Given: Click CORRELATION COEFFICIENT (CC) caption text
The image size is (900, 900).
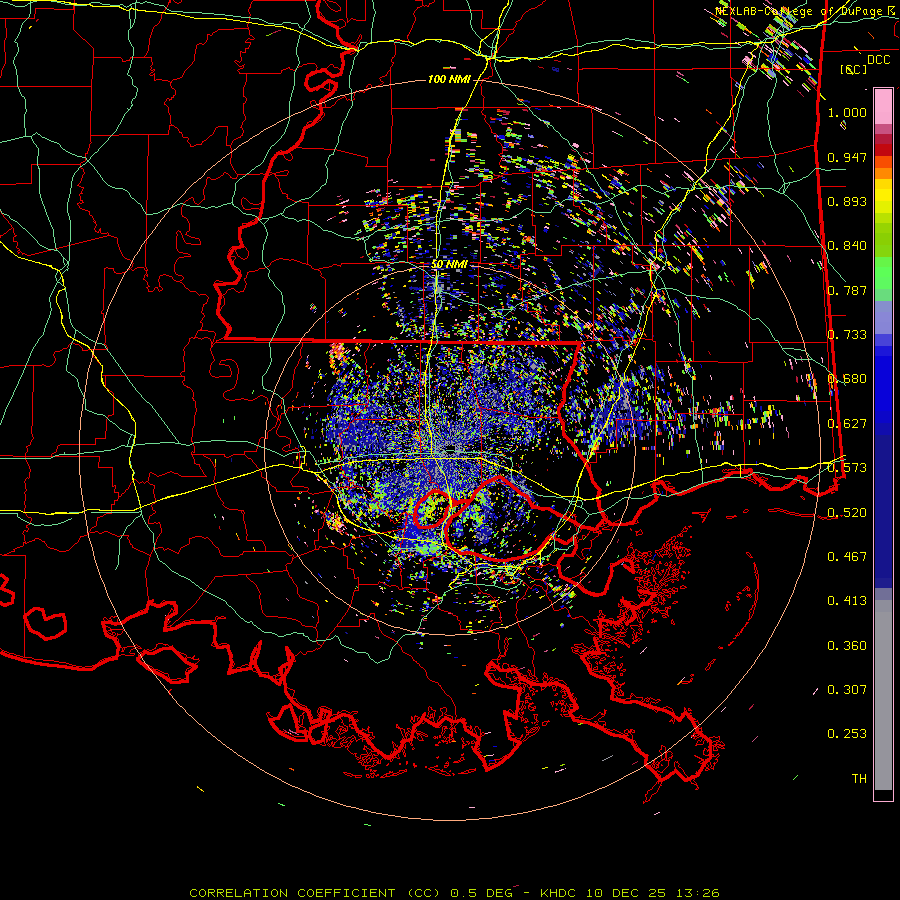Looking at the screenshot, I should click(x=315, y=893).
